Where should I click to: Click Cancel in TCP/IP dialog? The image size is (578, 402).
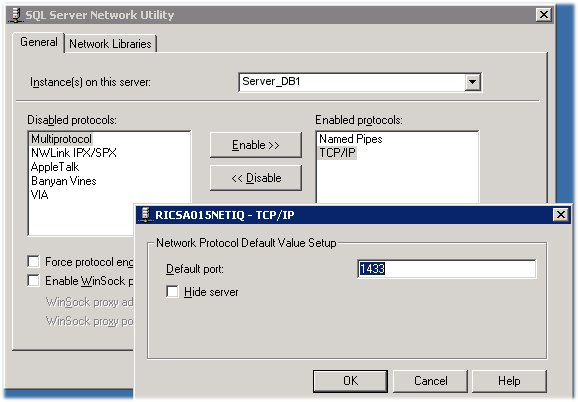(431, 381)
